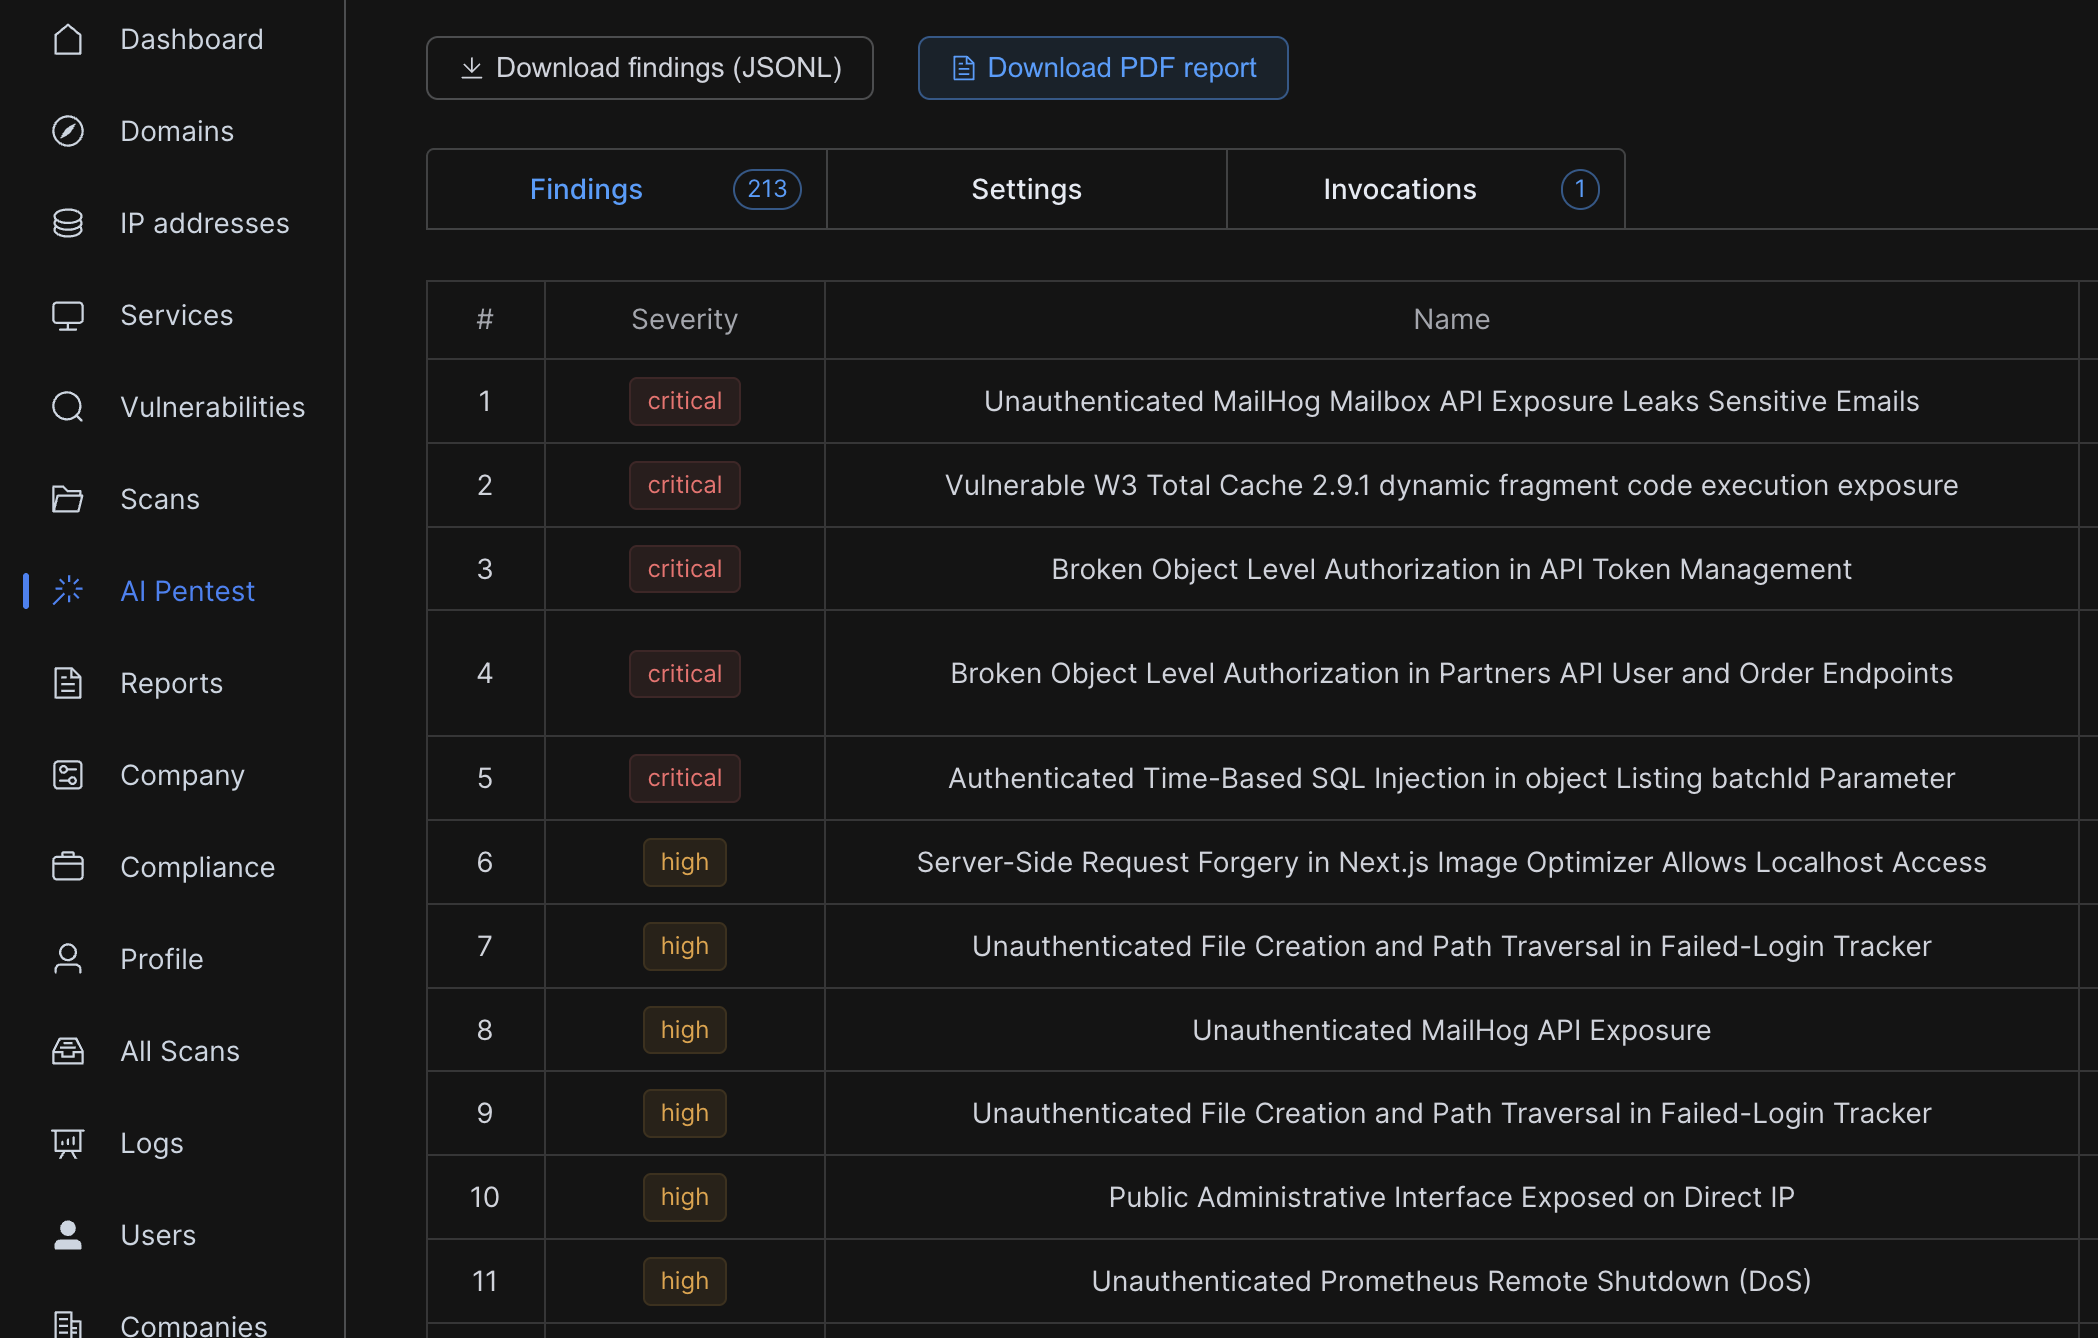The image size is (2098, 1338).
Task: Click the AI Pentest sparkle icon
Action: (x=68, y=591)
